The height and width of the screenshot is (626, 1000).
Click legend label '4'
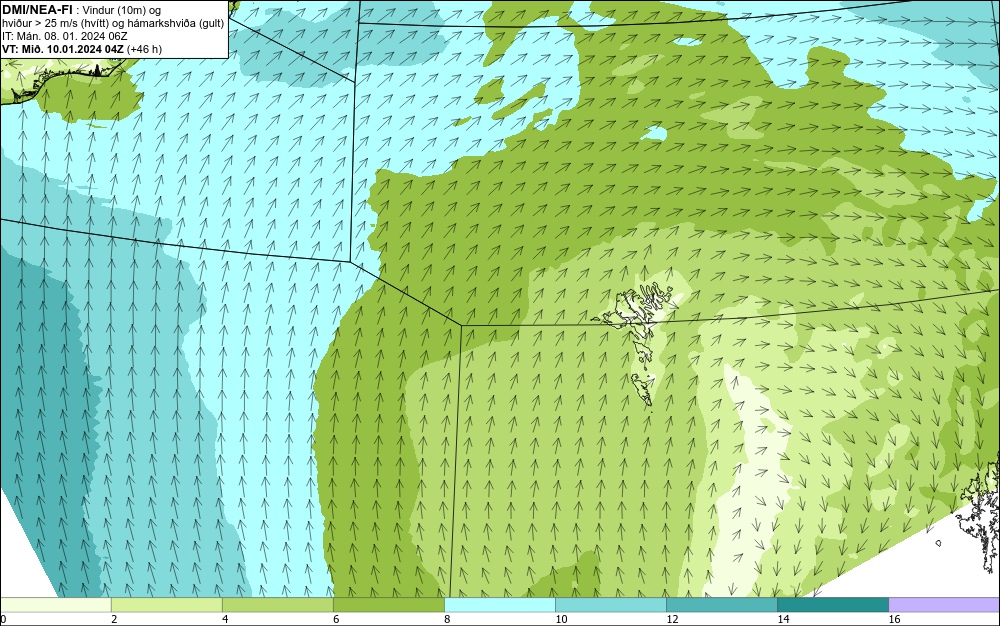pyautogui.click(x=225, y=619)
